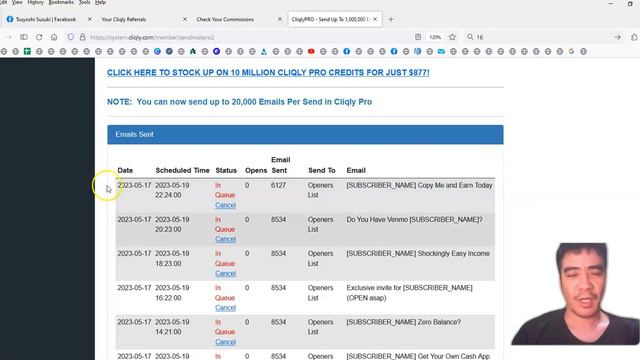The height and width of the screenshot is (360, 640).
Task: Select the 'Get Your Own Cash App' subject
Action: pos(418,356)
